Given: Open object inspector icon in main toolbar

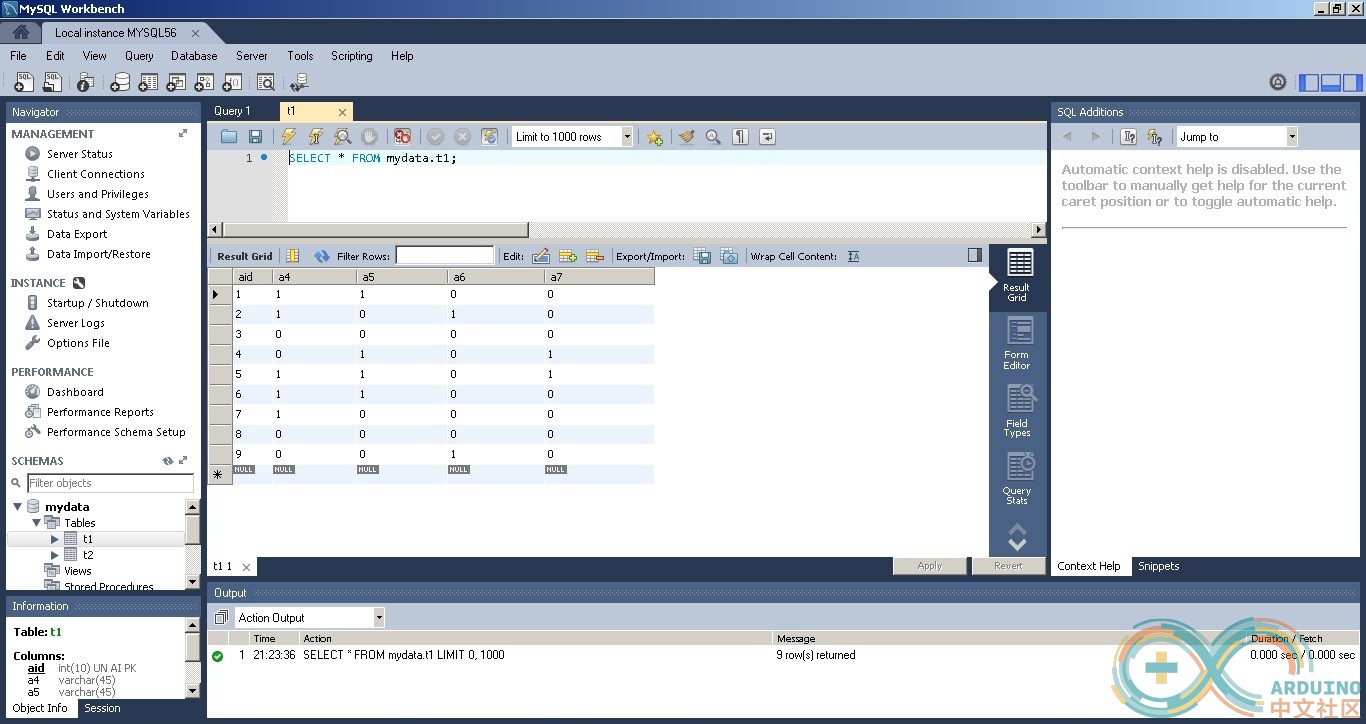Looking at the screenshot, I should (x=85, y=82).
